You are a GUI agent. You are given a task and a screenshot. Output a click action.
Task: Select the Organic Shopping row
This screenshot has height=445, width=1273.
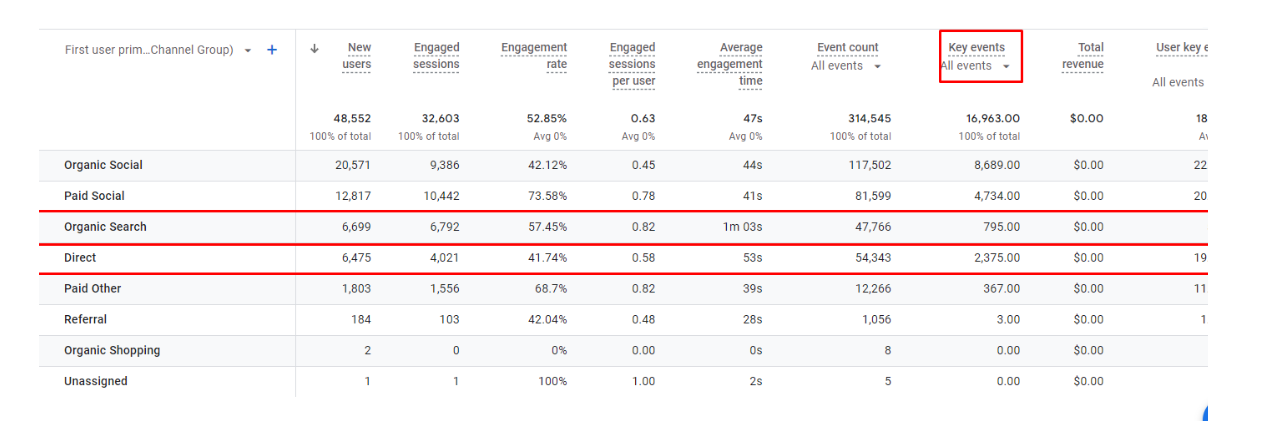[112, 351]
